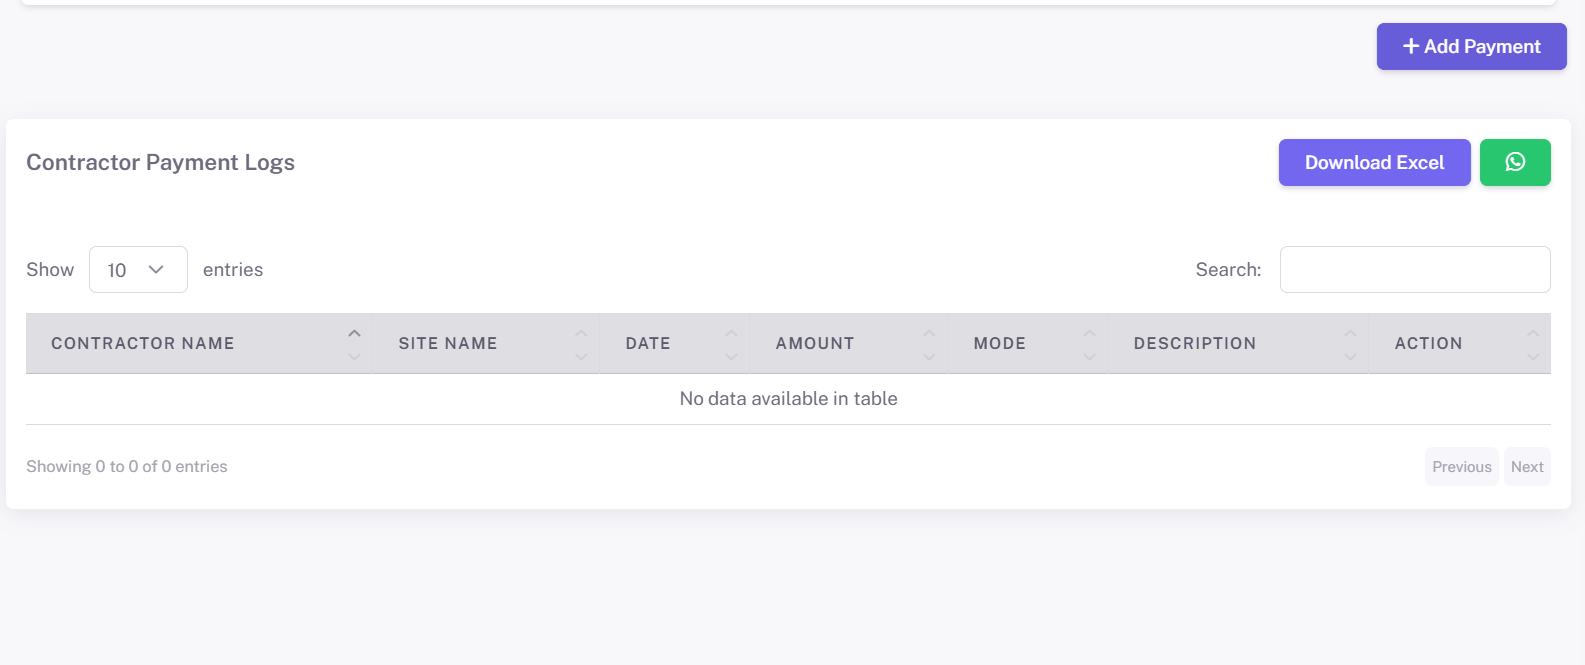Click the Add Payment button

click(x=1471, y=47)
